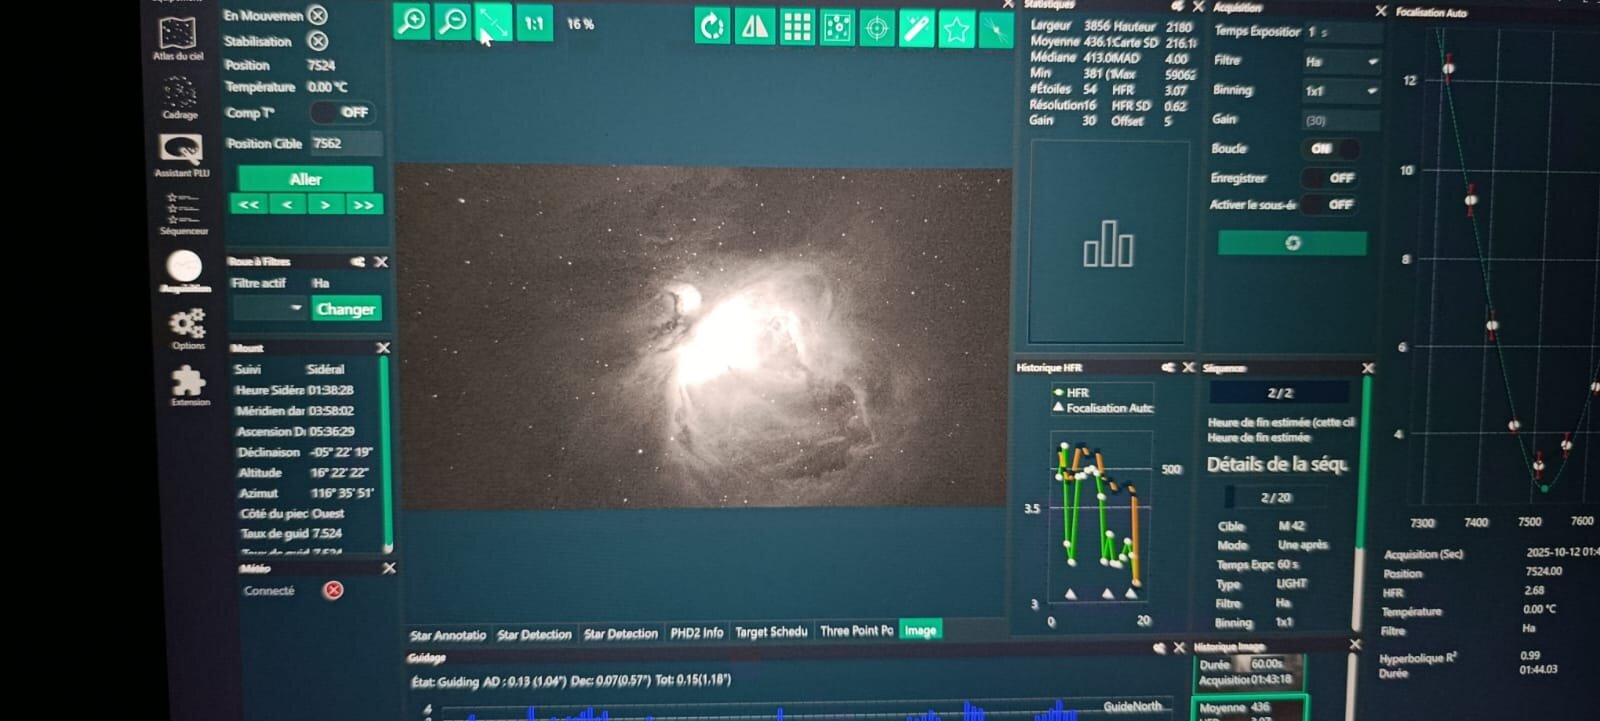Close the Météo panel
Screen dimensions: 1600x721
[389, 568]
